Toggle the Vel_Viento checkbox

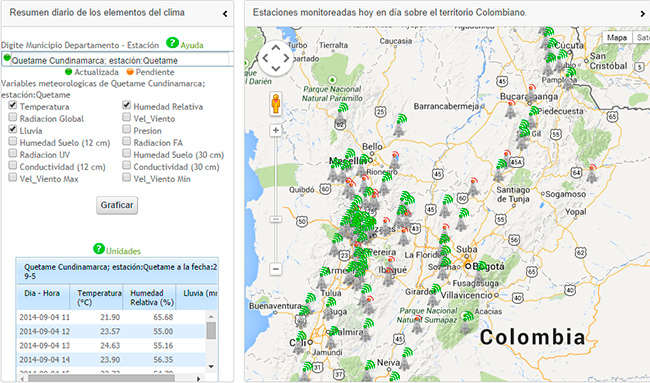click(126, 117)
